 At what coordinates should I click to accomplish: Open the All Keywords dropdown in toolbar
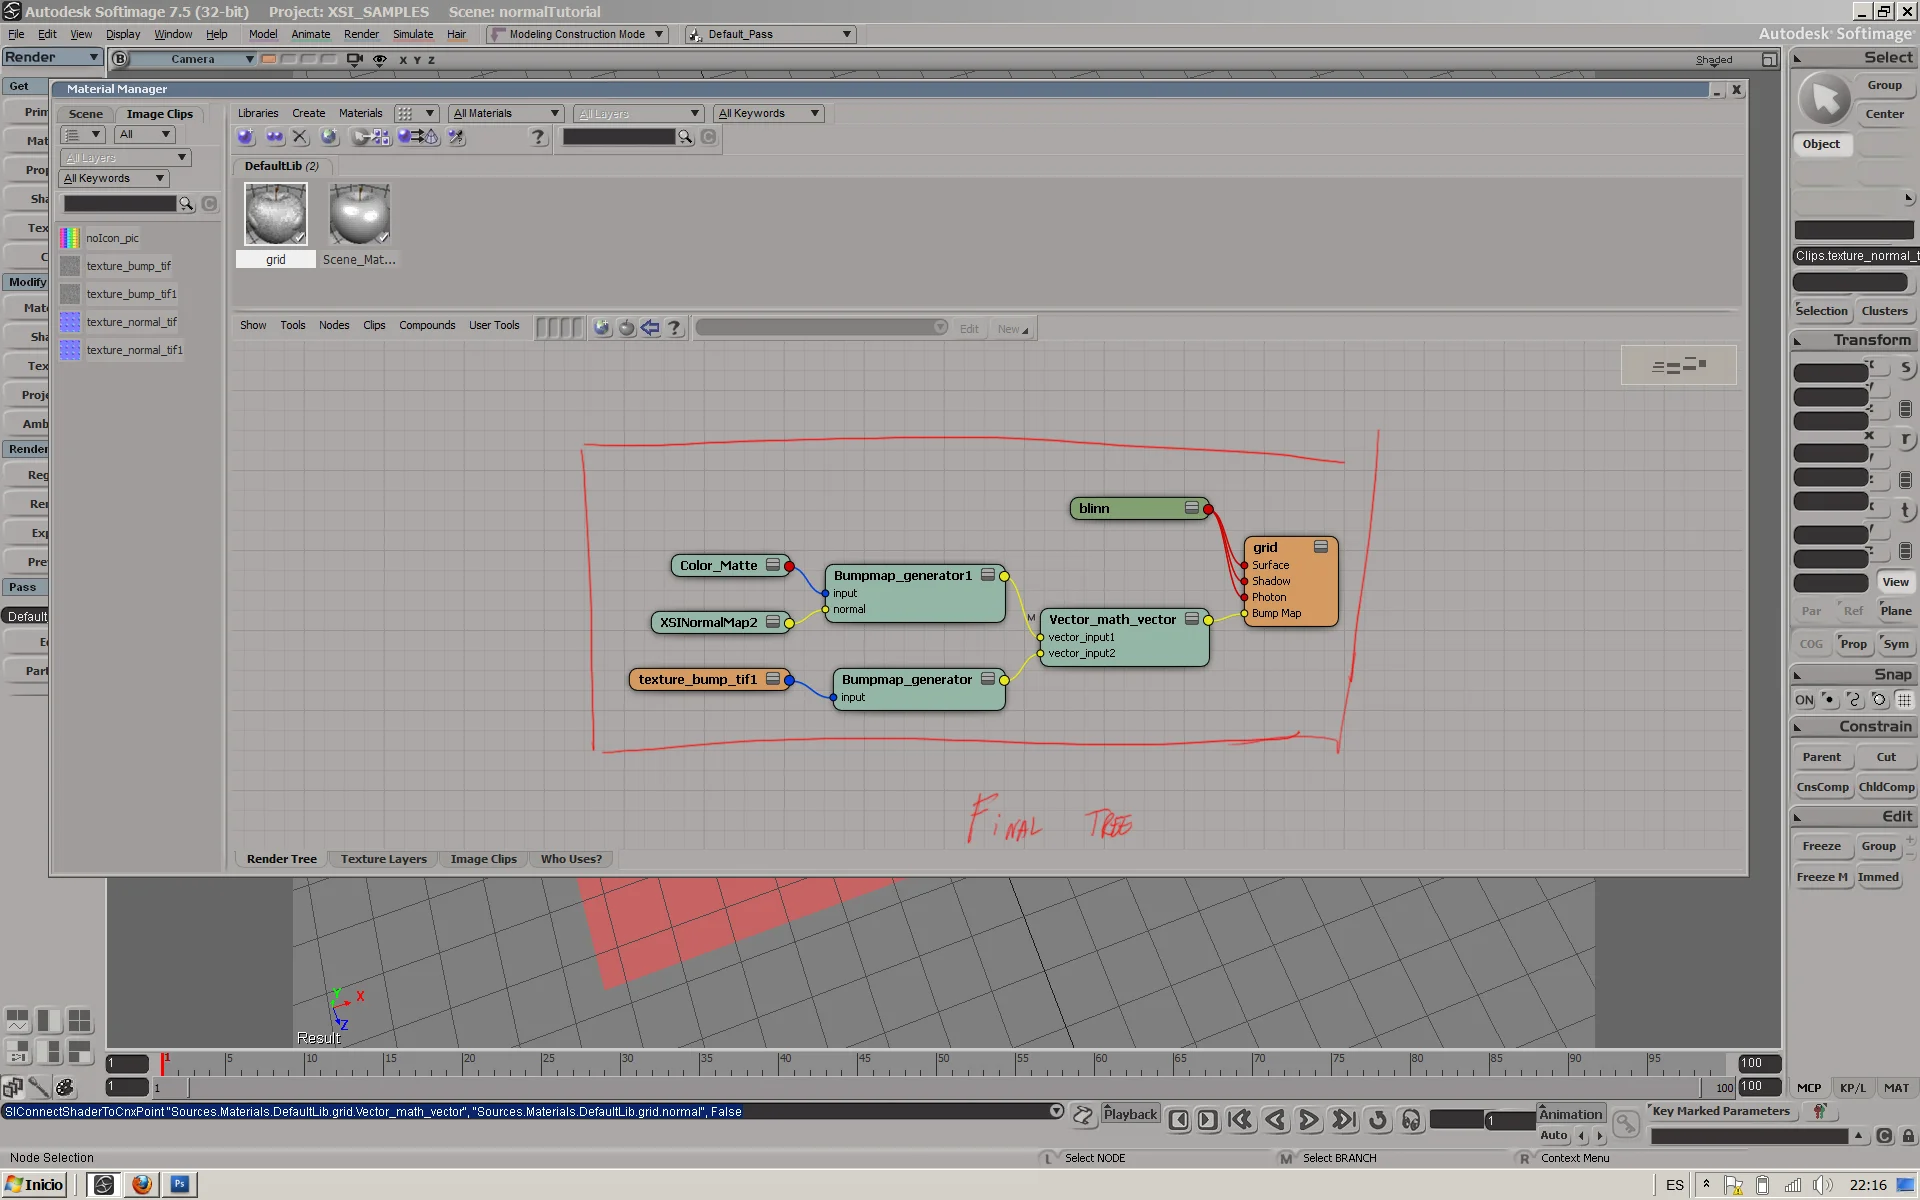769,113
